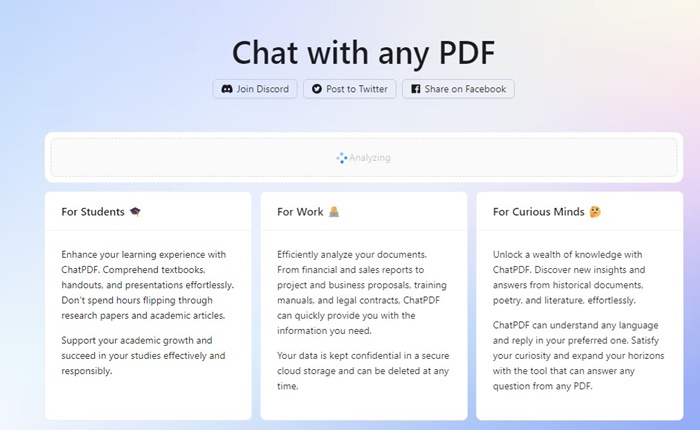Click paragraph 'Support your academic growth'
This screenshot has height=430, width=700.
click(143, 355)
